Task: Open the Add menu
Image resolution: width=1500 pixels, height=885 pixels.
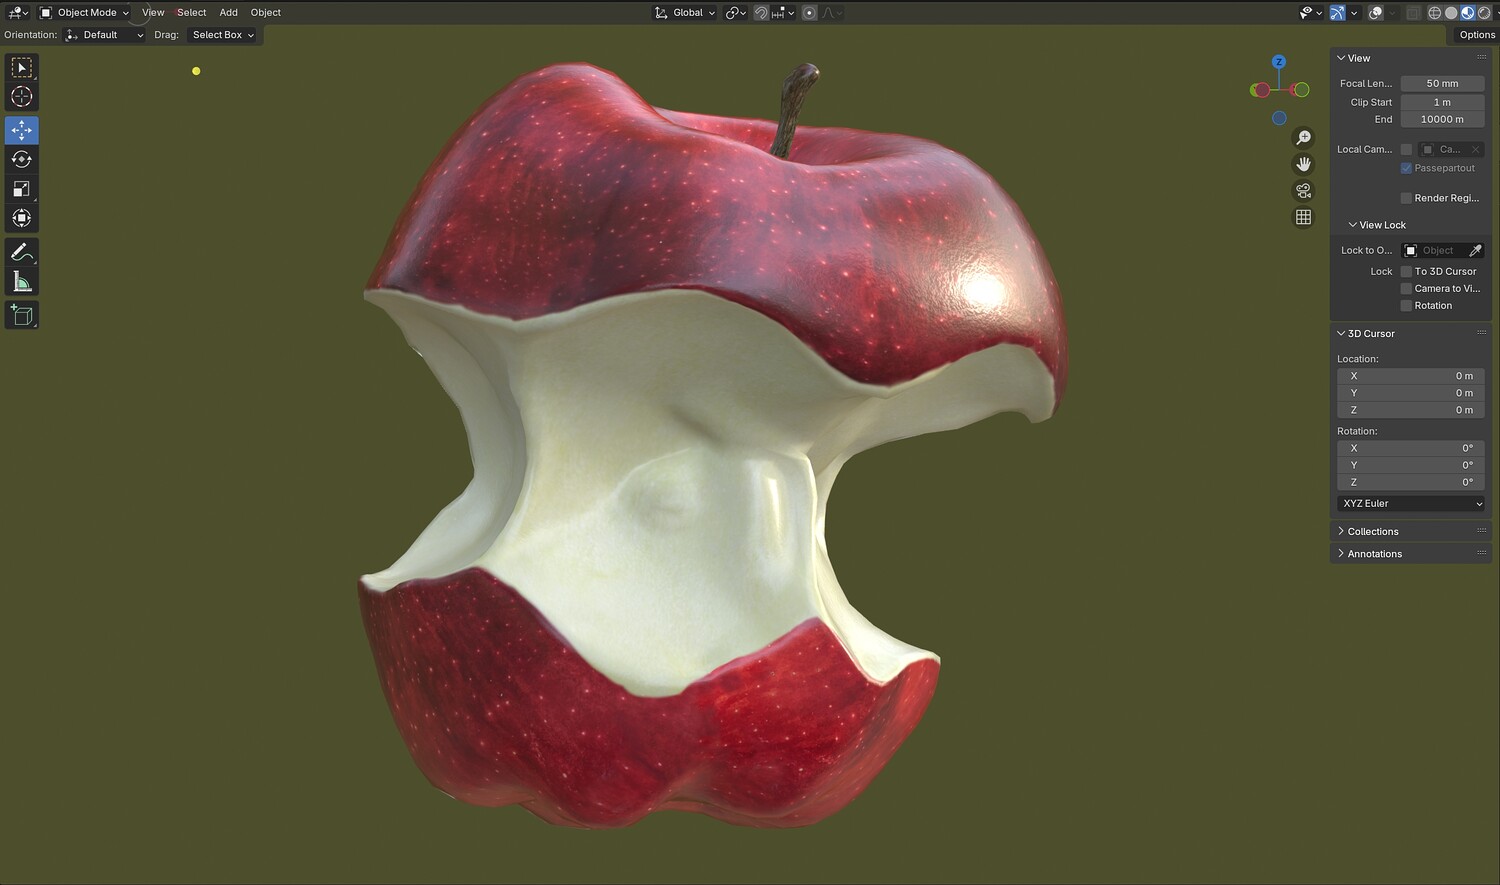Action: (229, 12)
